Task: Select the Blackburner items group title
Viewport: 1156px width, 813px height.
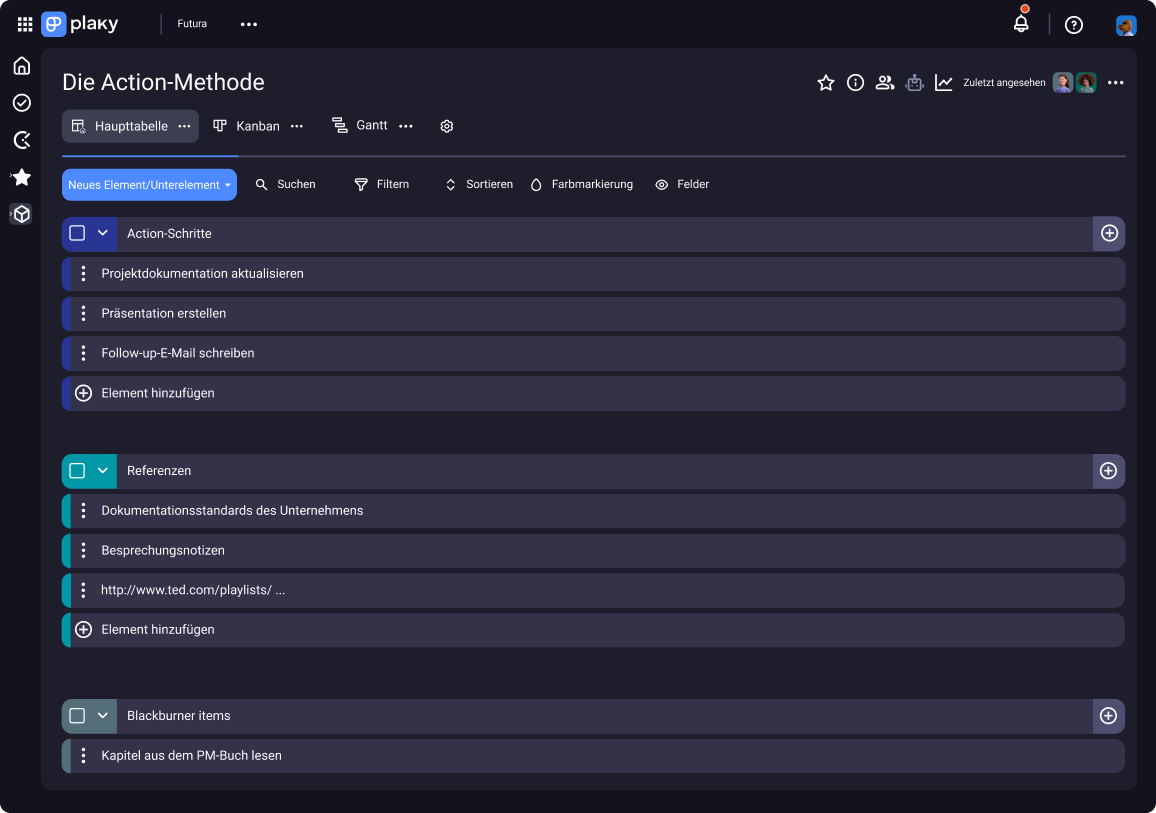Action: click(178, 716)
